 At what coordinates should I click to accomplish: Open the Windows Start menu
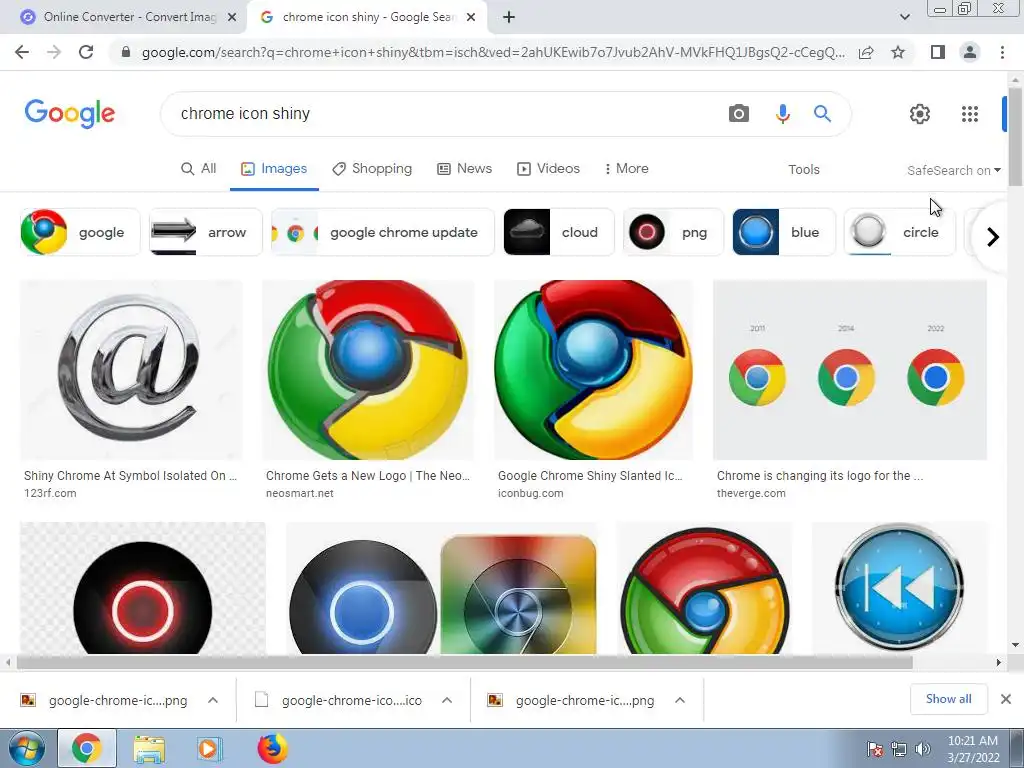(26, 748)
